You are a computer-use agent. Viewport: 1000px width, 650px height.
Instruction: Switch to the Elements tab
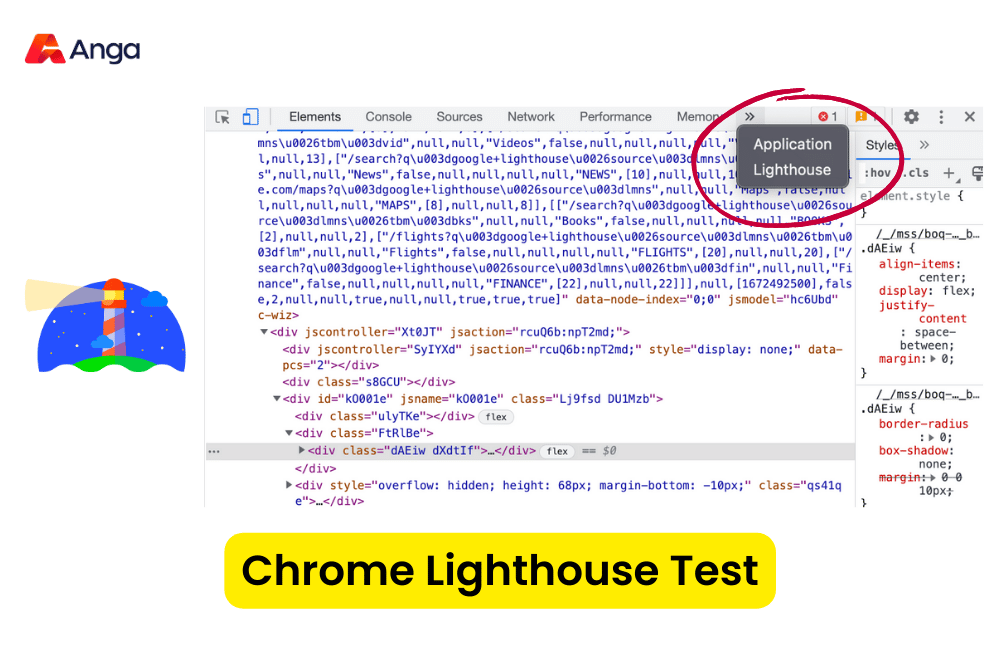314,117
